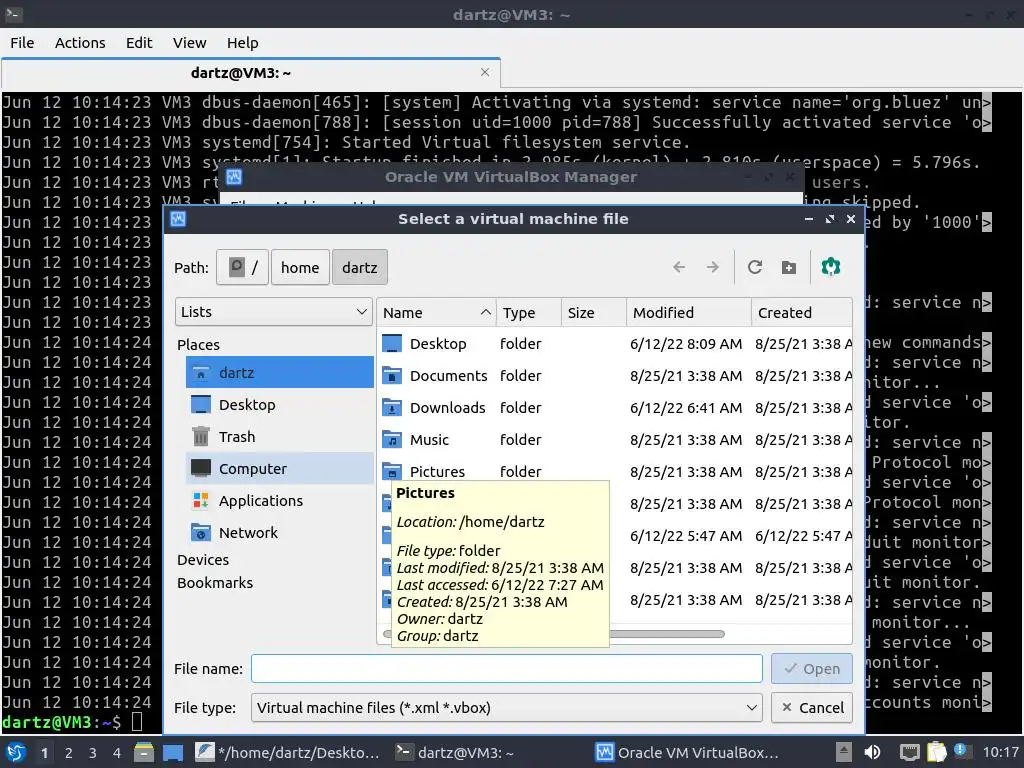Open file manager icon in taskbar

point(144,752)
